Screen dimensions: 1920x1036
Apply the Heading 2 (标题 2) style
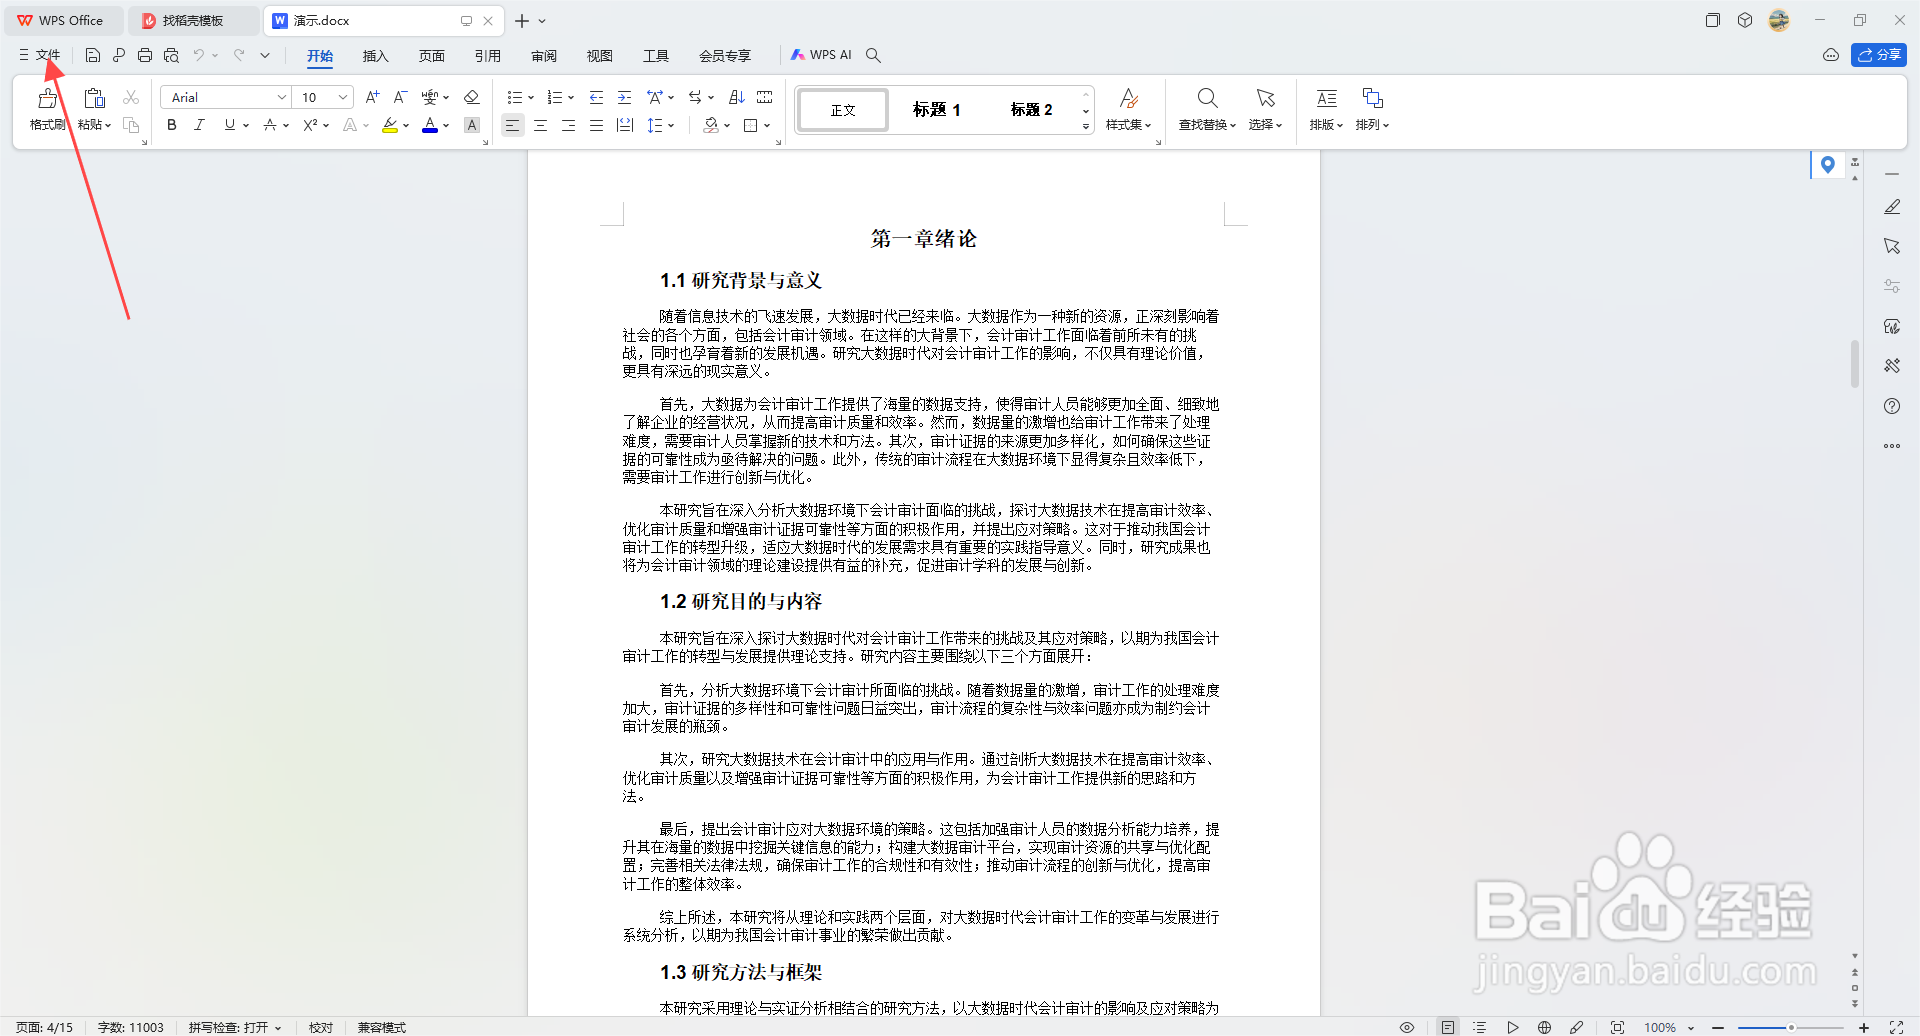point(1031,110)
